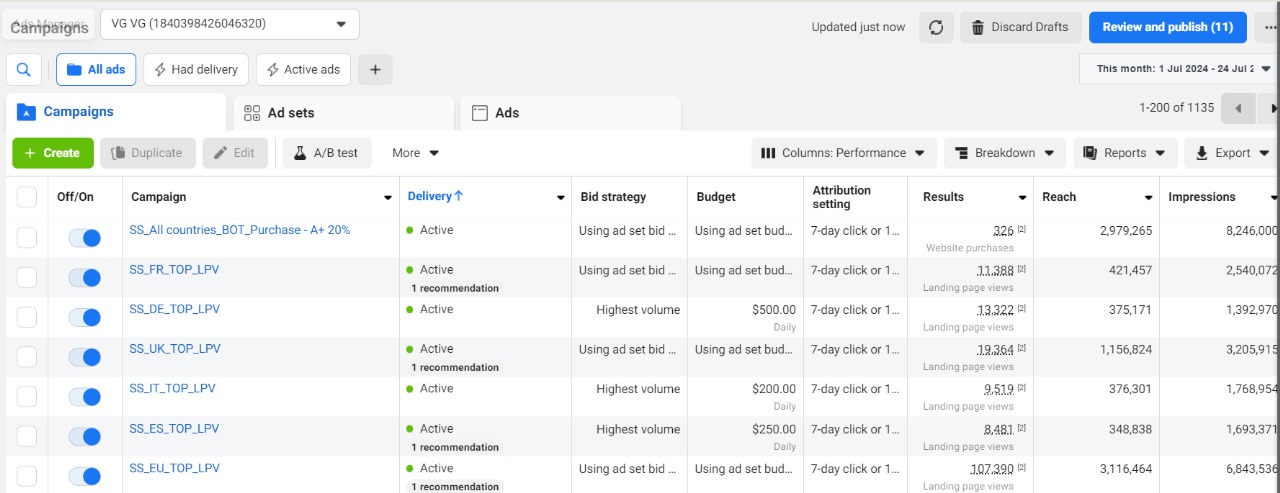Click the search magnifier icon
This screenshot has width=1280, height=493.
24,70
